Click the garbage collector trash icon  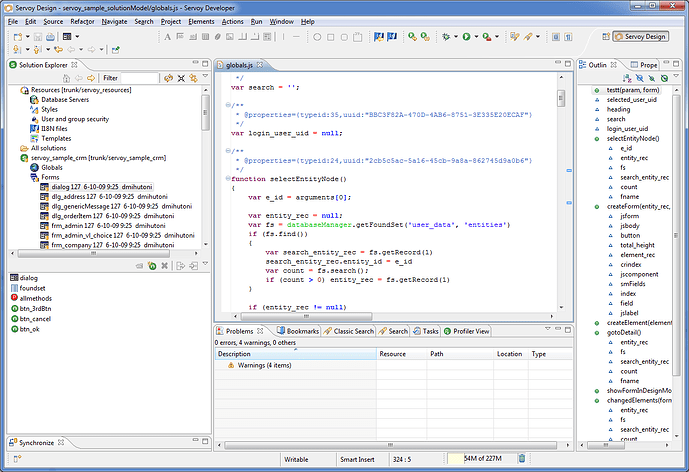tap(522, 458)
